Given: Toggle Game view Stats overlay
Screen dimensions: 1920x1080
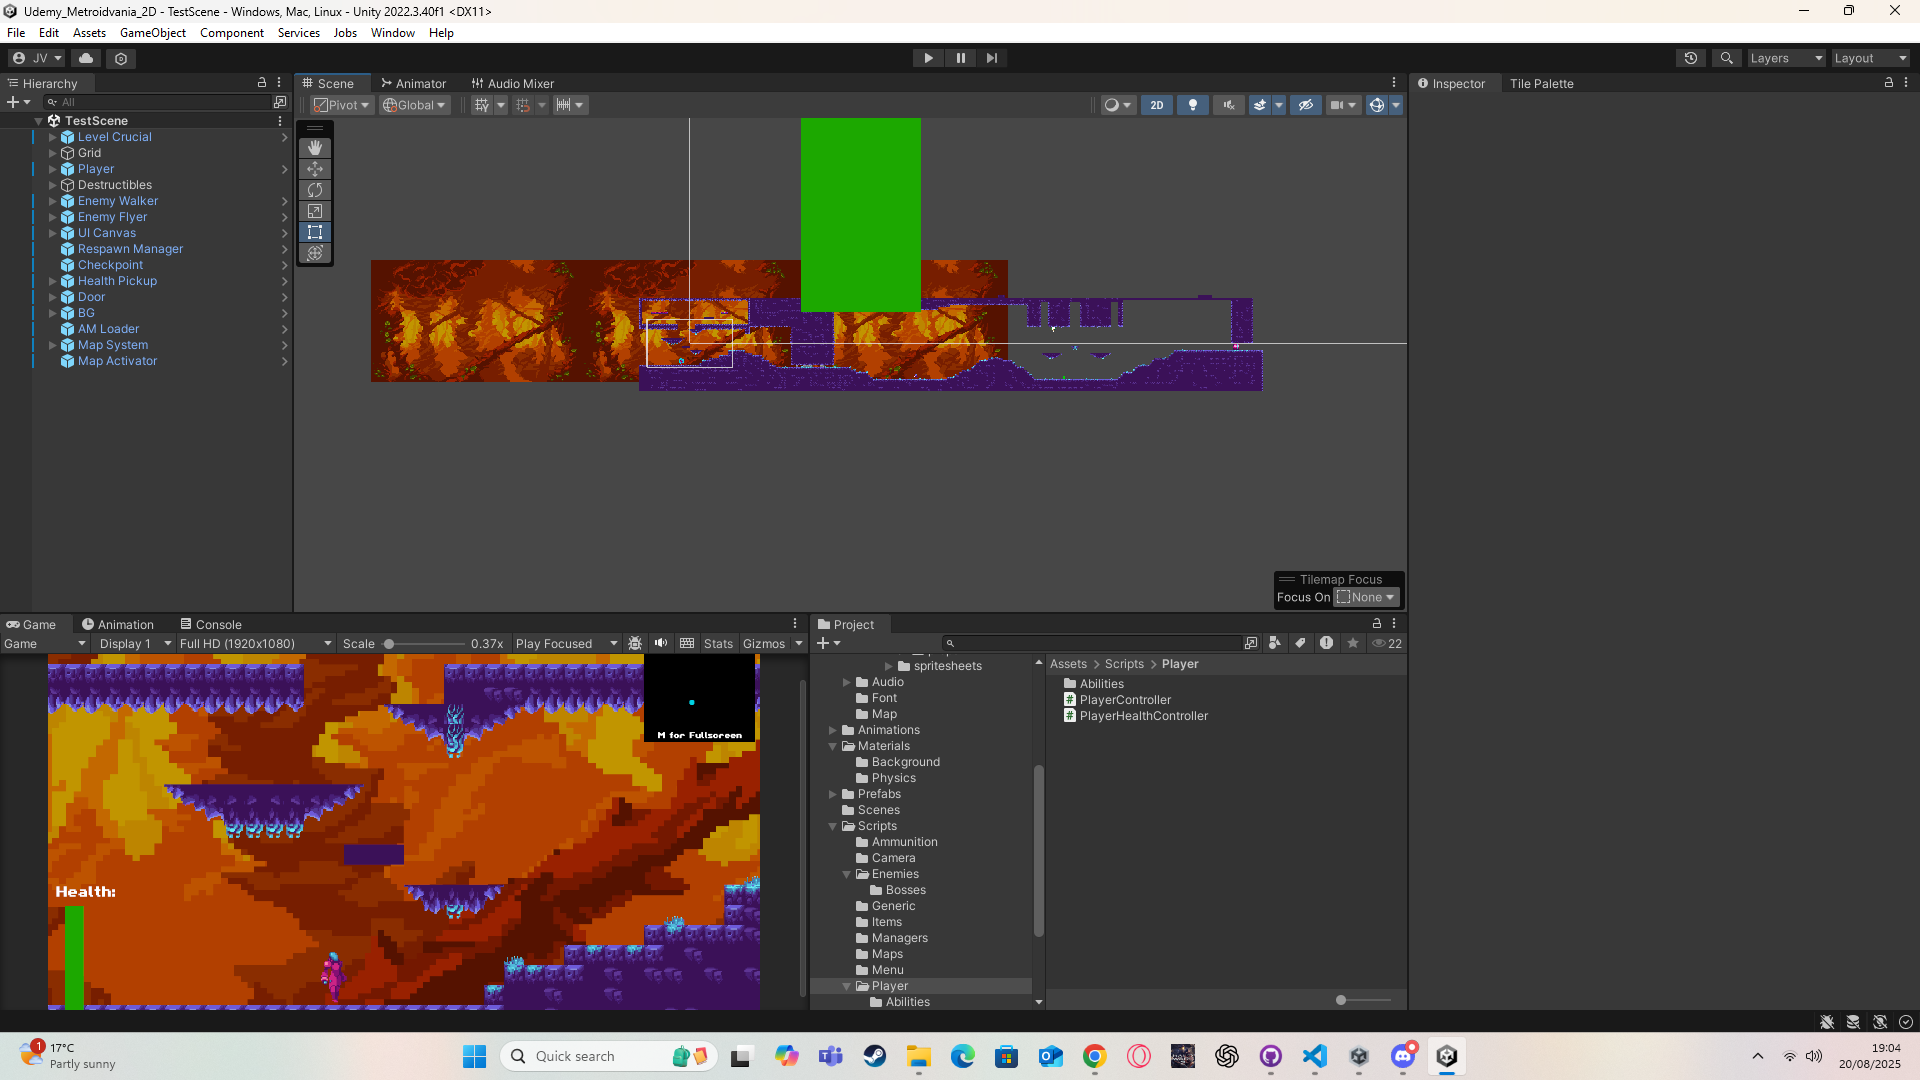Looking at the screenshot, I should [x=718, y=643].
